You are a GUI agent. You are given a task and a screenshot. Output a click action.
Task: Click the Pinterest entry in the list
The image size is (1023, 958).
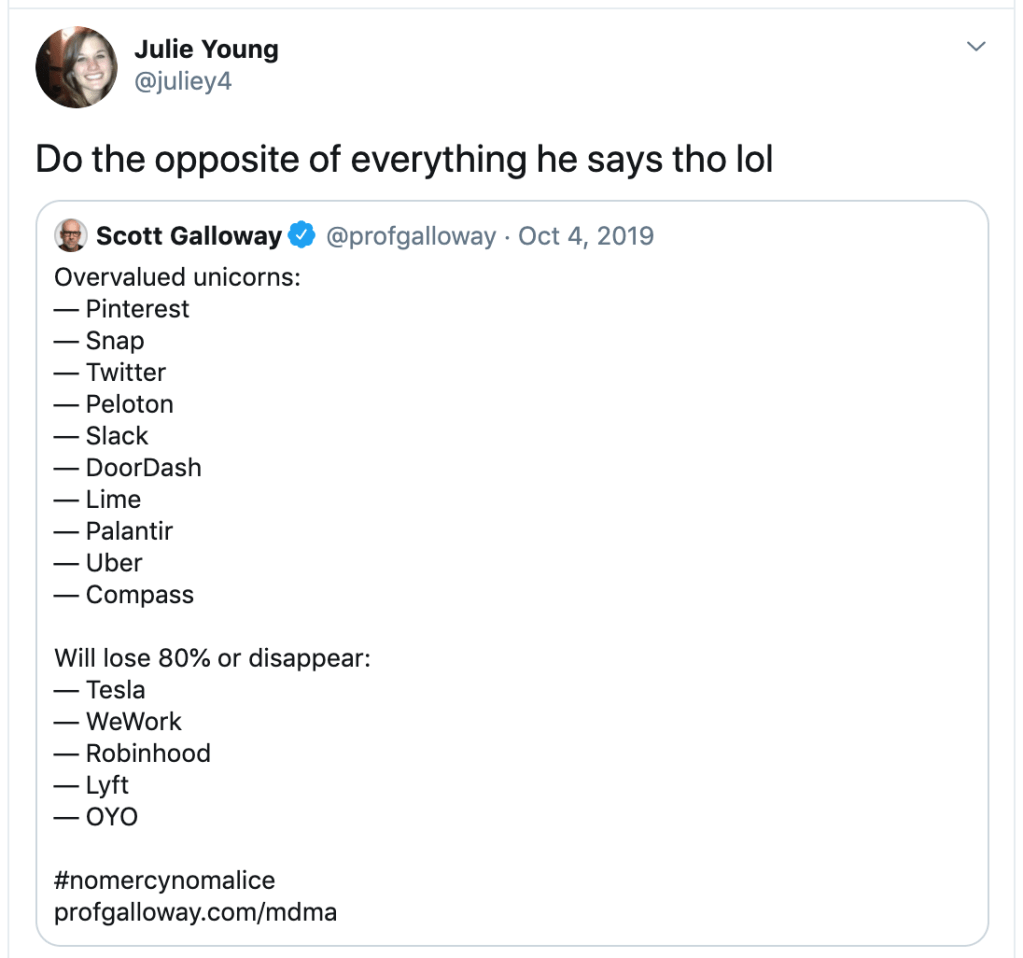pyautogui.click(x=136, y=309)
